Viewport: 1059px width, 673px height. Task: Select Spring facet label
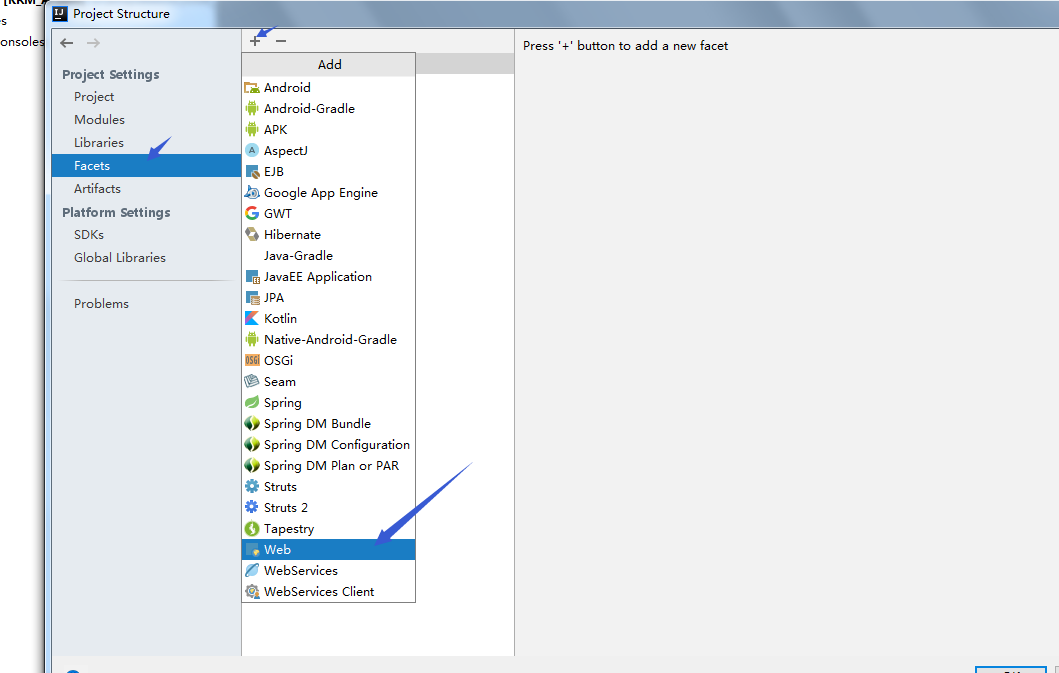(x=282, y=403)
